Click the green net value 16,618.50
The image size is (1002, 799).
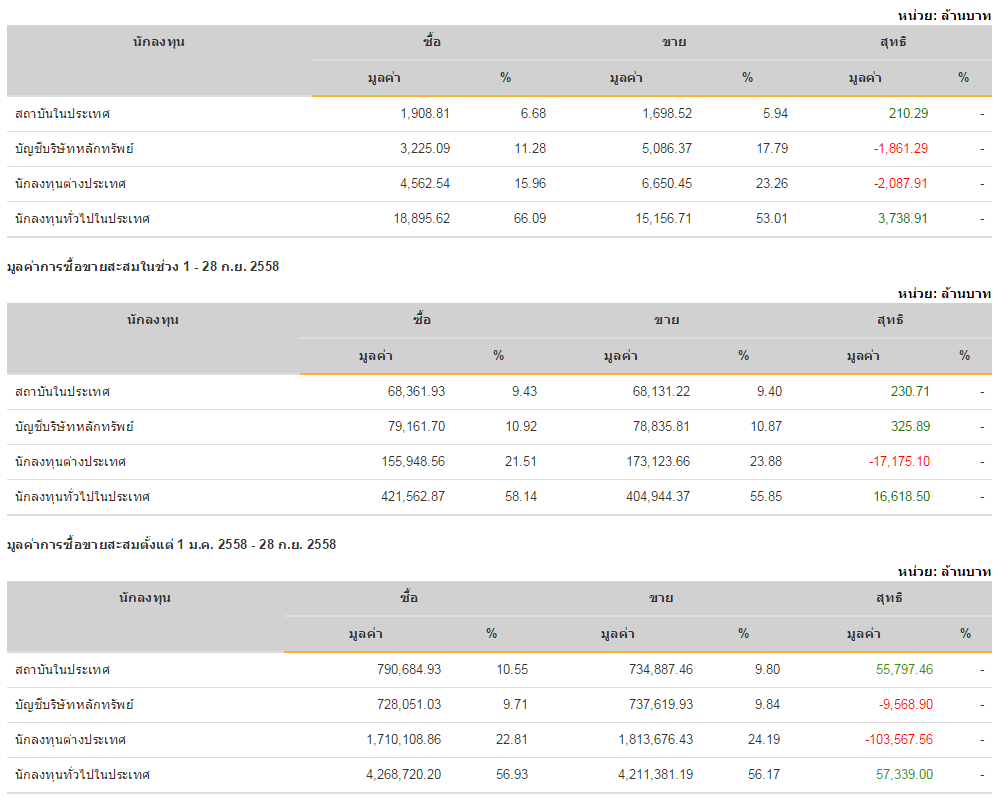(x=902, y=497)
